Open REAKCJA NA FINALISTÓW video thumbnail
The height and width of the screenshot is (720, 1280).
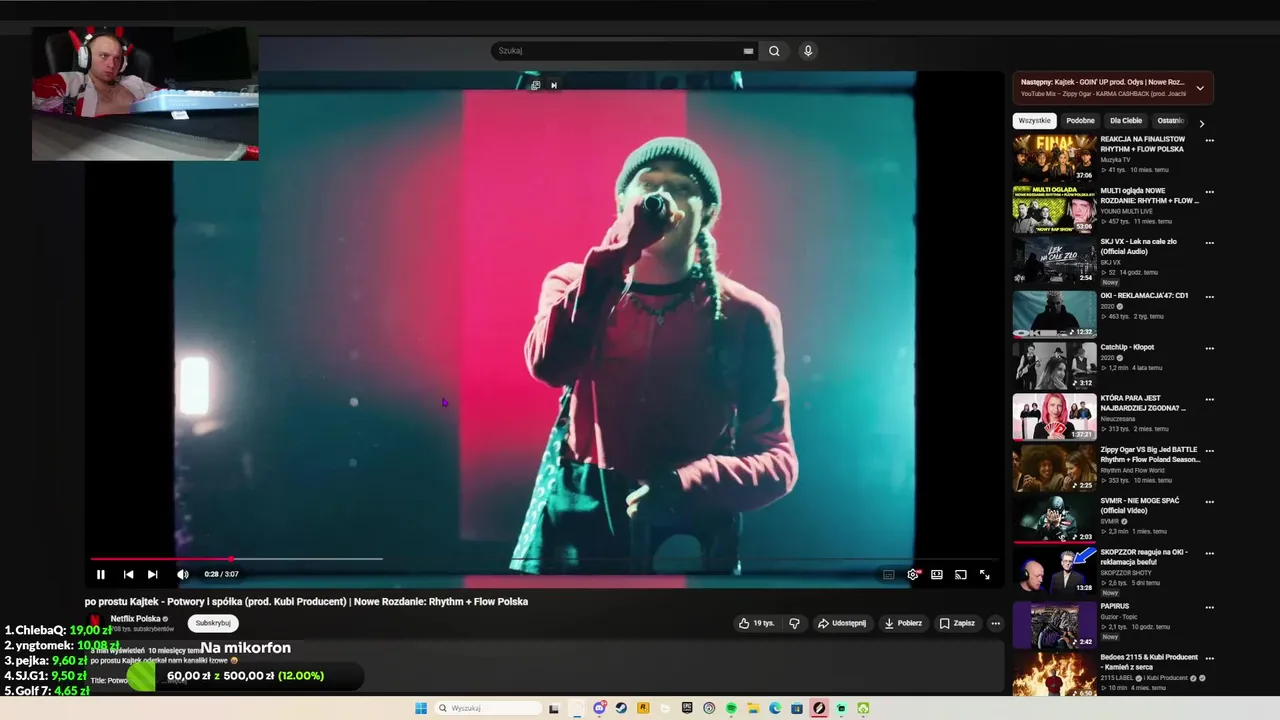tap(1054, 158)
